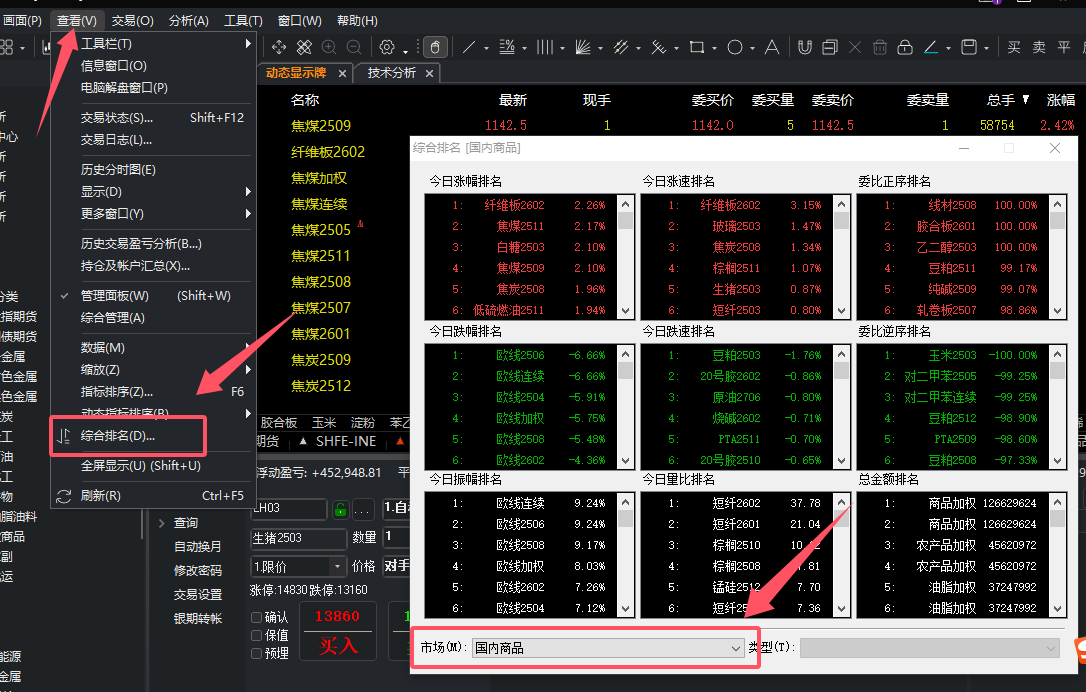Open the dropdown arrow next to line tool
This screenshot has height=692, width=1086.
click(486, 48)
